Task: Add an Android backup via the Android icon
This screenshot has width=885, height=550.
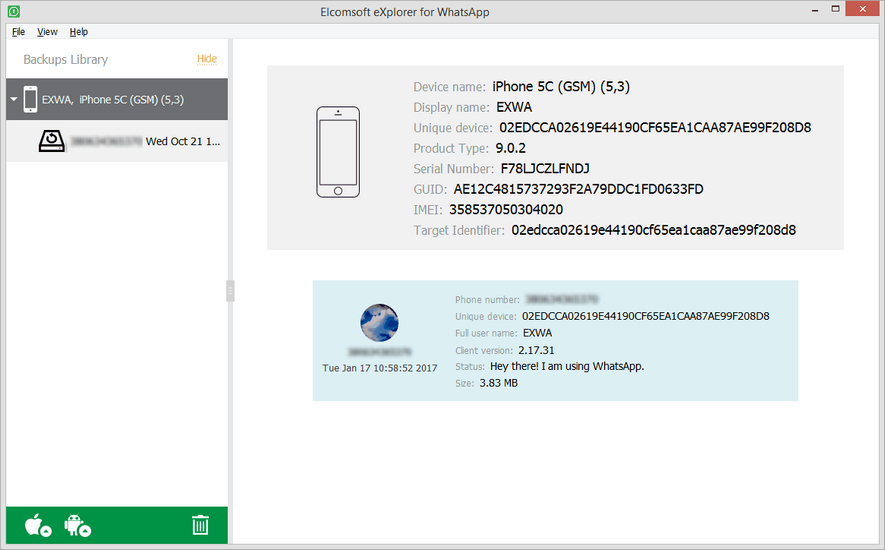Action: pyautogui.click(x=77, y=525)
